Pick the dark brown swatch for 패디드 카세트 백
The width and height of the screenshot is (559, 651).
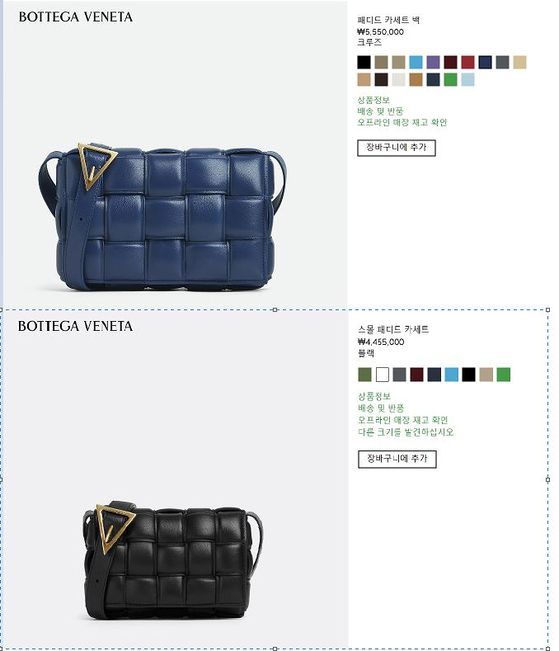pyautogui.click(x=381, y=79)
